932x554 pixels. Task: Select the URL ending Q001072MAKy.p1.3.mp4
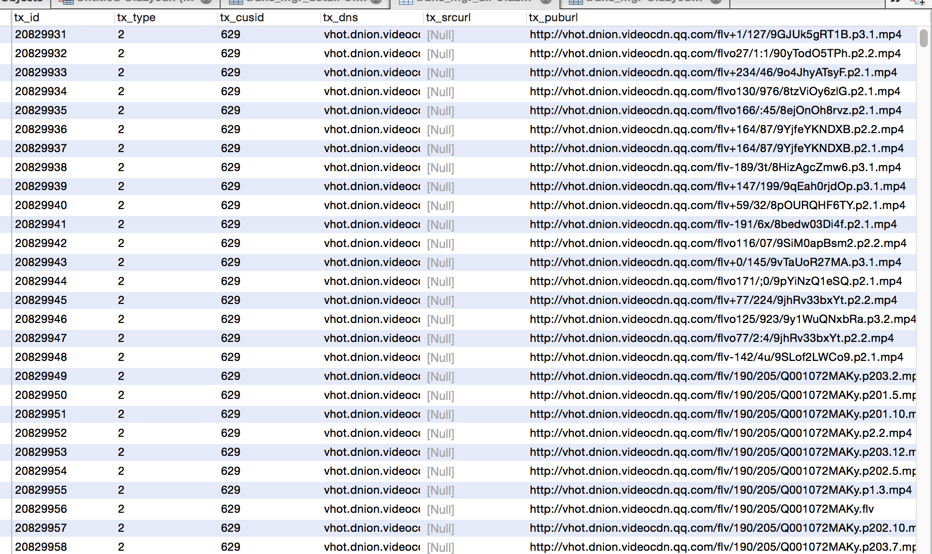[720, 490]
